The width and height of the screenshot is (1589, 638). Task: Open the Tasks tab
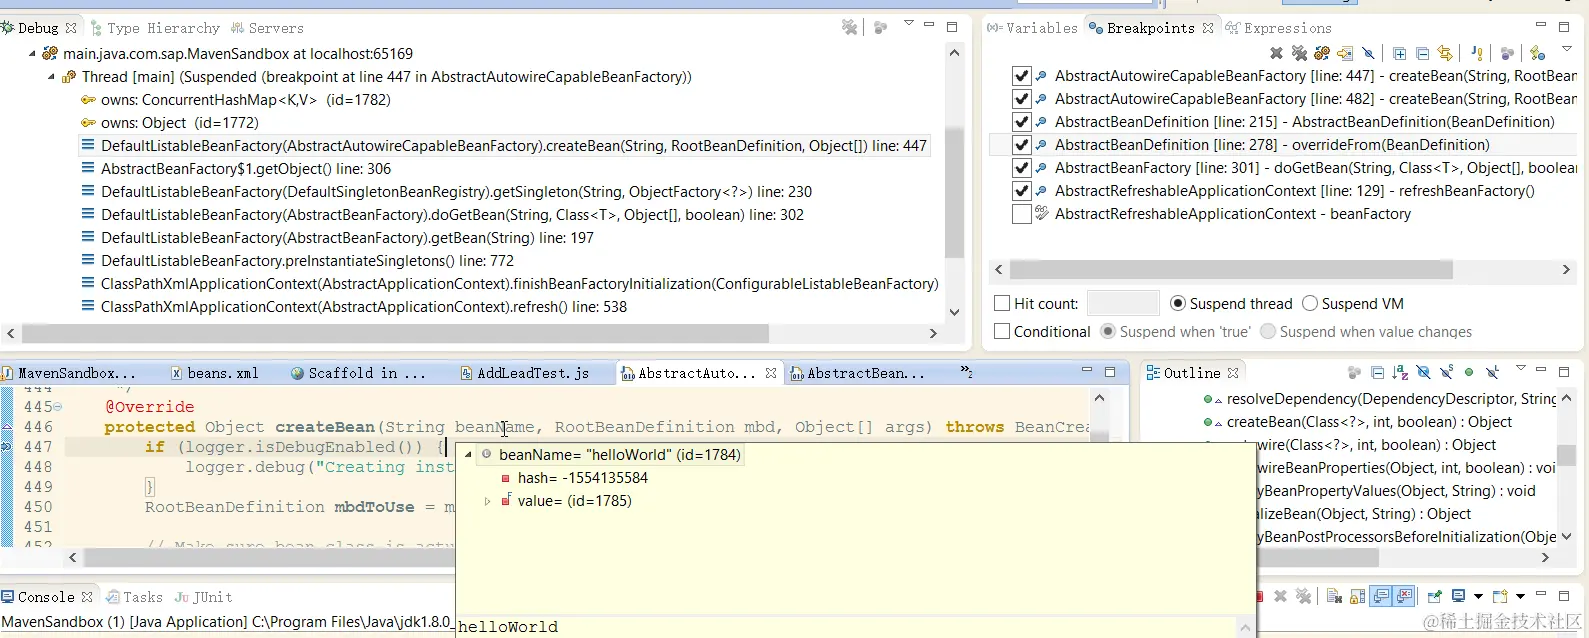[x=134, y=597]
